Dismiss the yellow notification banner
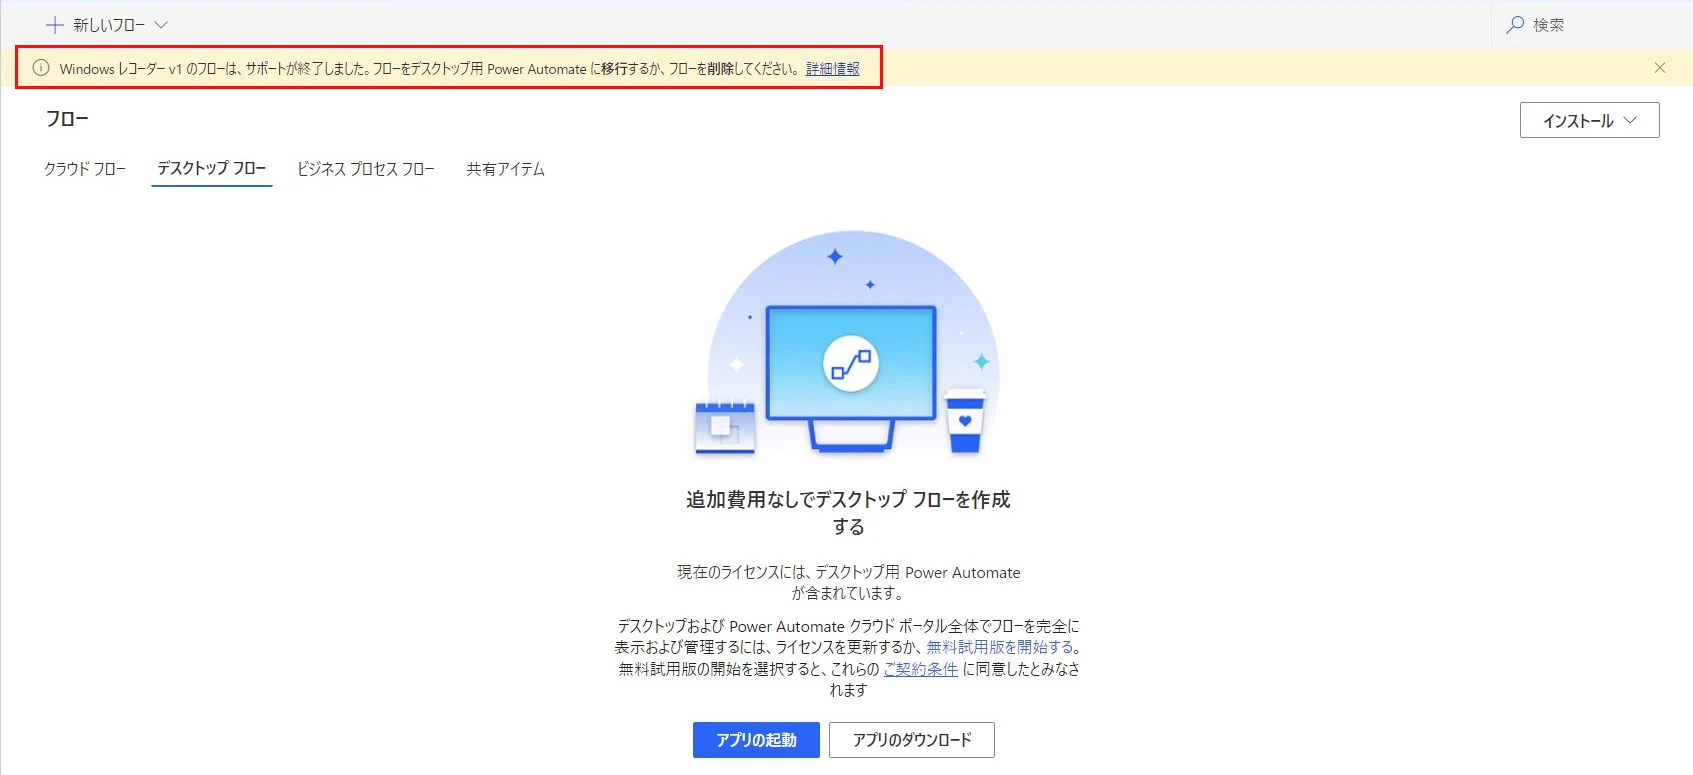Screen dimensions: 1693x775 coord(1660,68)
